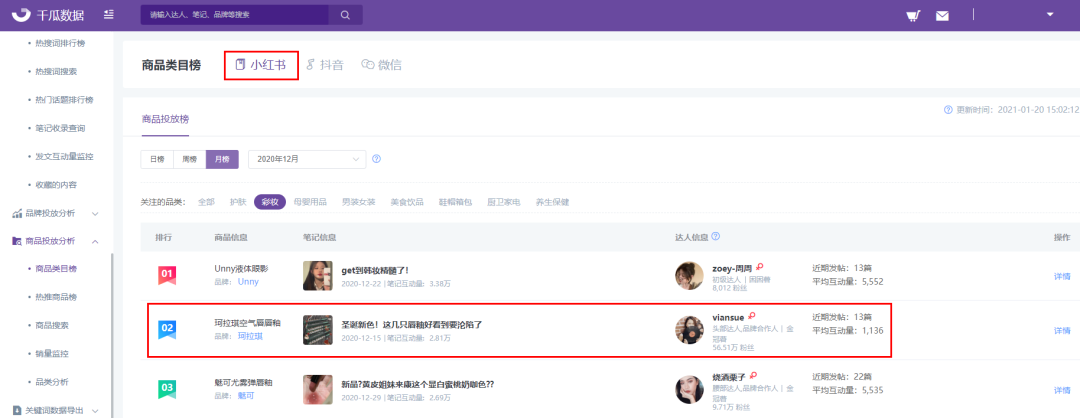Click the magnifier search button
The height and width of the screenshot is (418, 1080).
pos(345,14)
